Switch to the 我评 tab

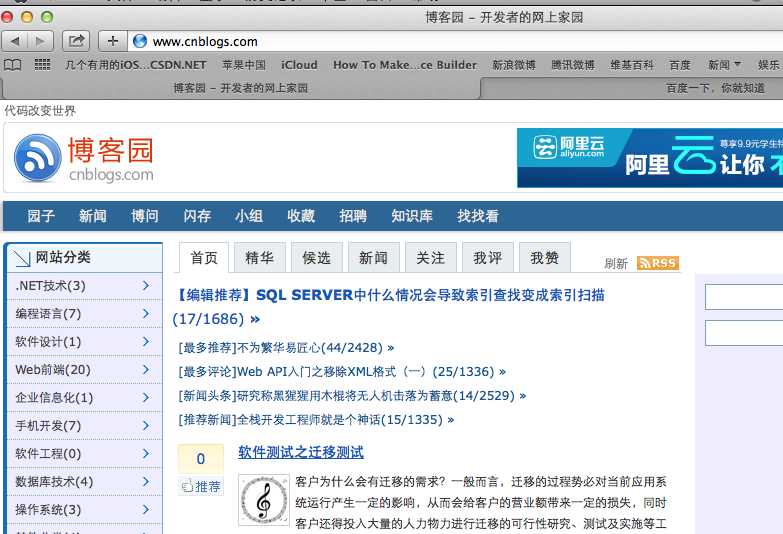pos(487,258)
